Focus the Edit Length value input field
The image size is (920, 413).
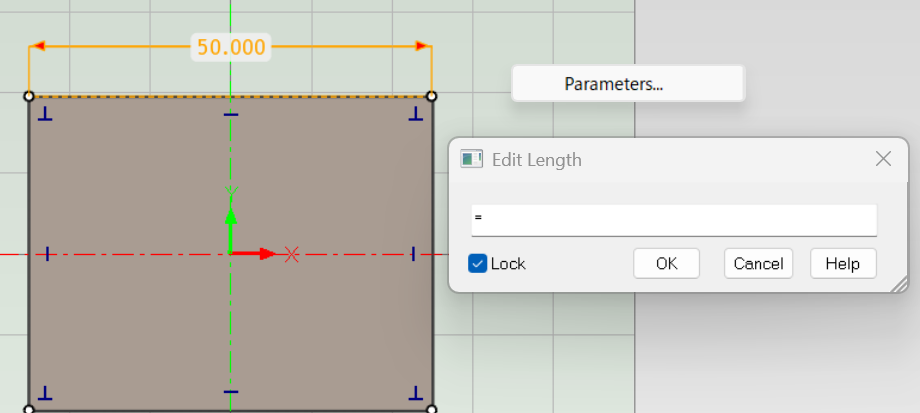(x=673, y=219)
